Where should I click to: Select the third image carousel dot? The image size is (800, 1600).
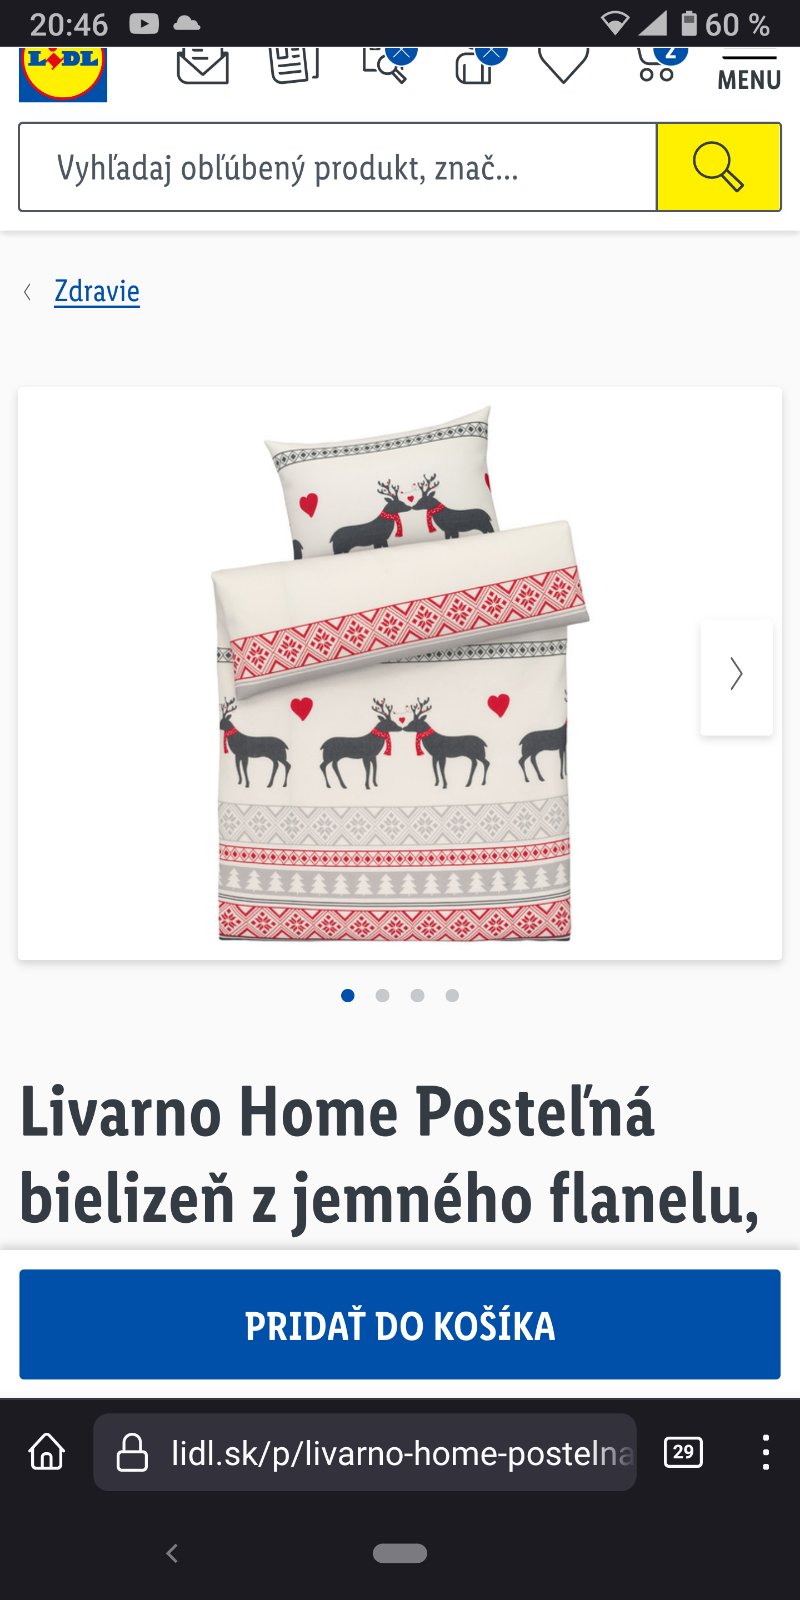click(x=417, y=995)
